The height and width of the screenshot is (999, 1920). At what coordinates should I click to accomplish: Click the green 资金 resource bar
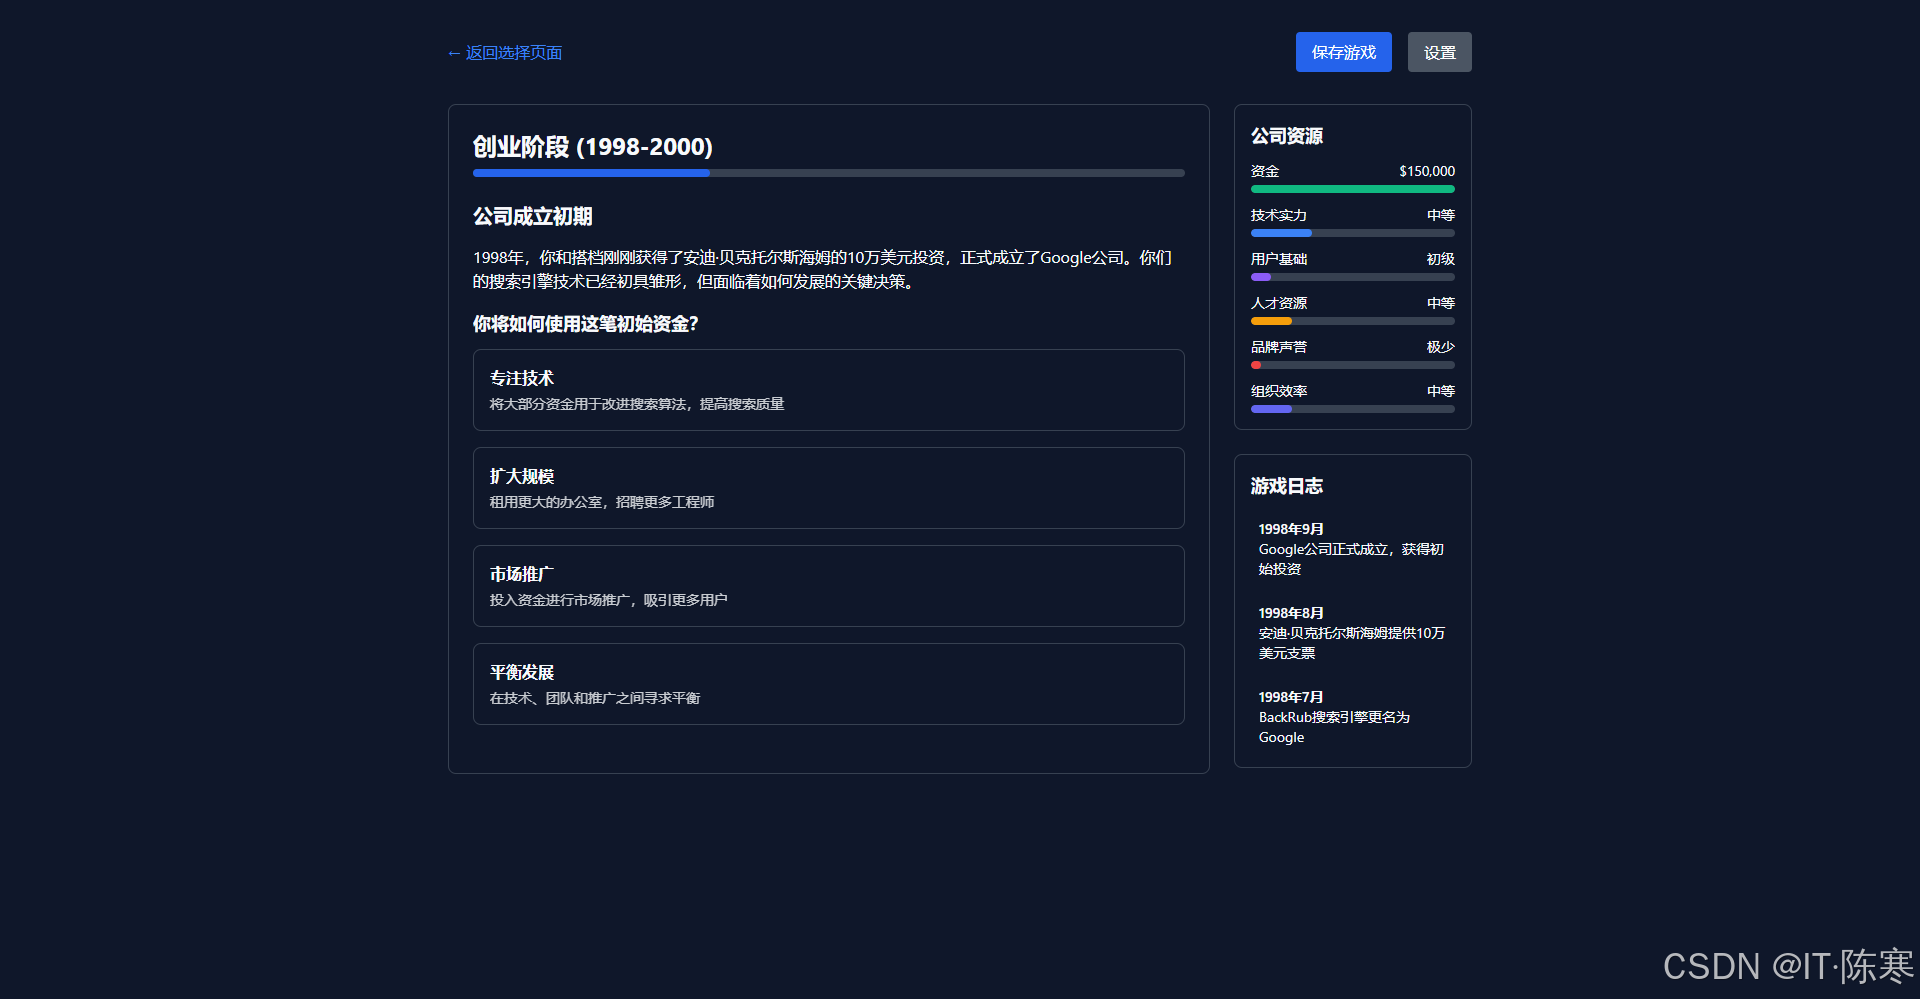pos(1352,189)
